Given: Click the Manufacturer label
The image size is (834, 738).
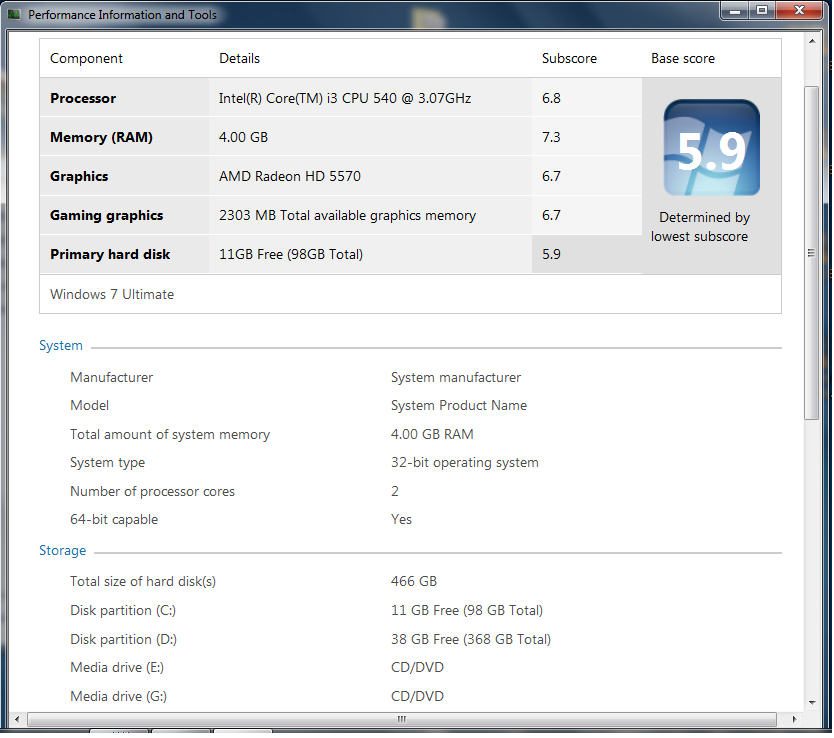Looking at the screenshot, I should tap(111, 378).
